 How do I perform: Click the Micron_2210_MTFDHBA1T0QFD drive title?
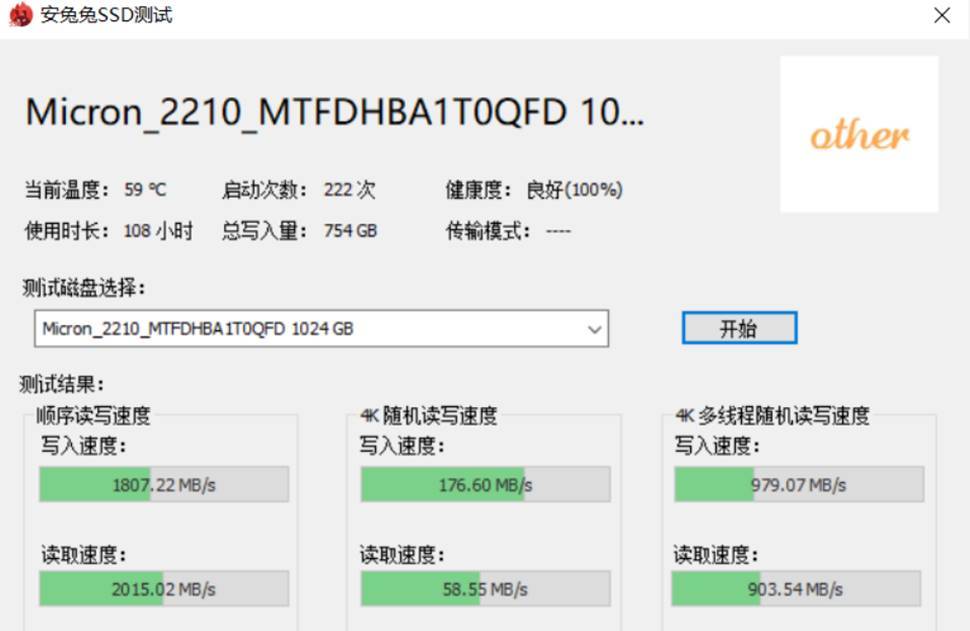[x=335, y=113]
